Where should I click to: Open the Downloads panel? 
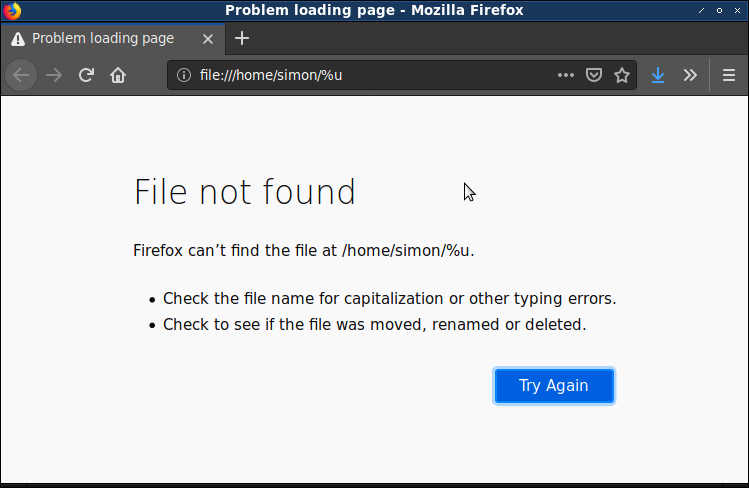coord(658,75)
